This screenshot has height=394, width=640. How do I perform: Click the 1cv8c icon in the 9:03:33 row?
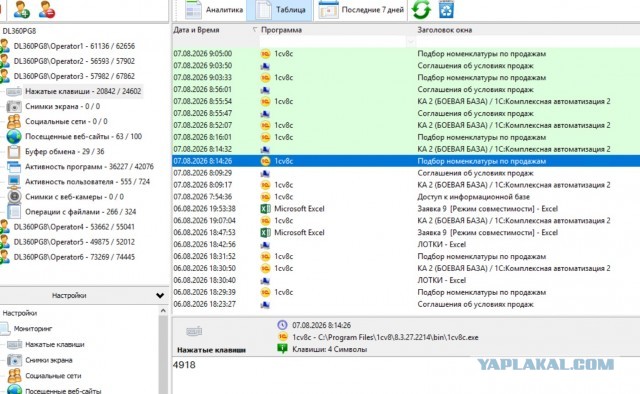(x=265, y=78)
